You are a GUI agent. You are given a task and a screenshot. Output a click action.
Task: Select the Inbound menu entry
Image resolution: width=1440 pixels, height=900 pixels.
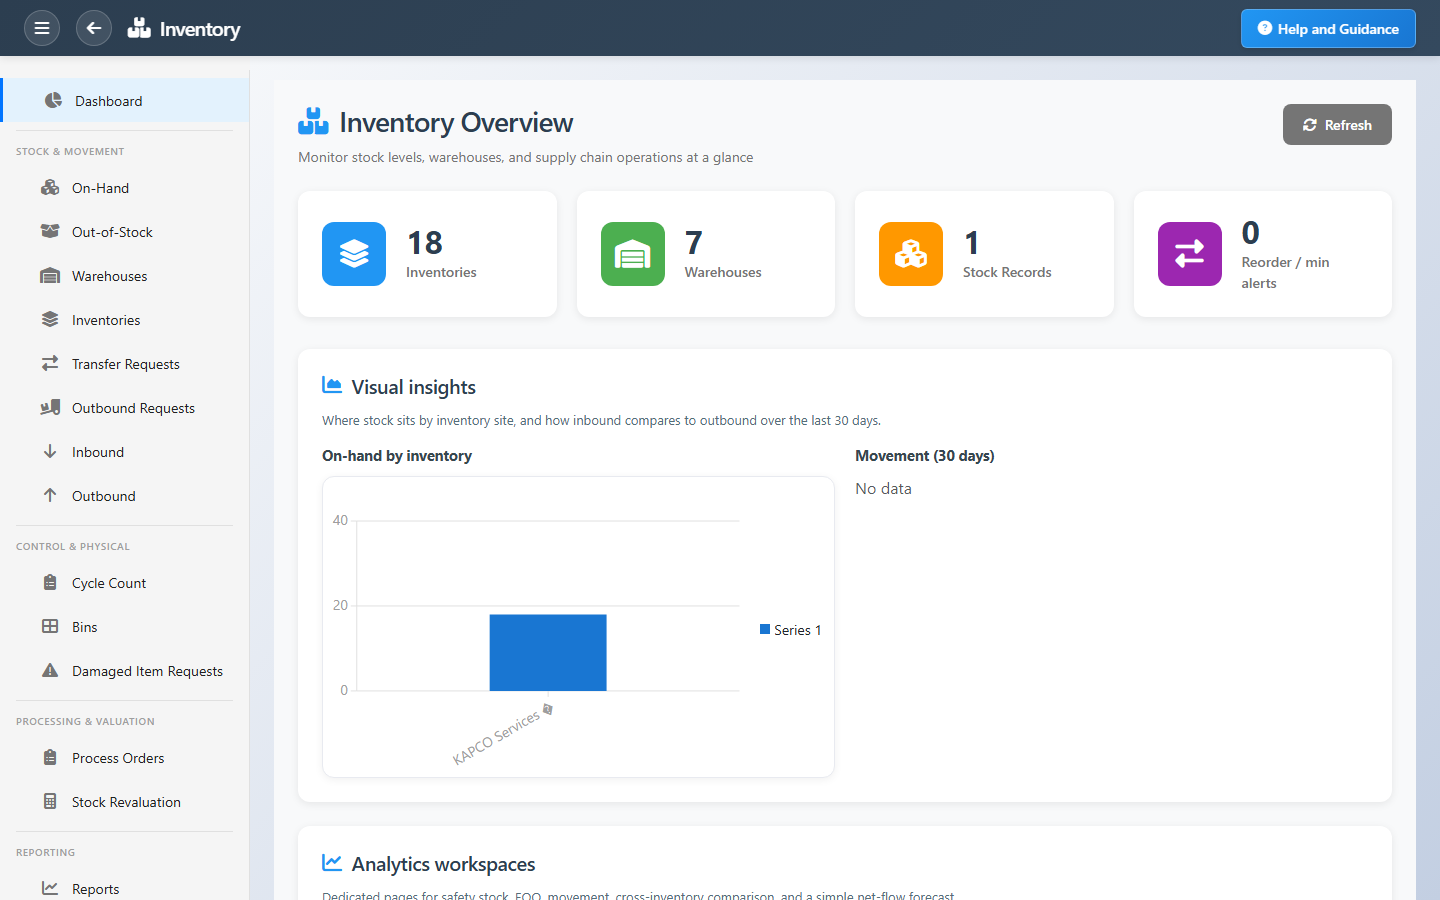click(124, 452)
